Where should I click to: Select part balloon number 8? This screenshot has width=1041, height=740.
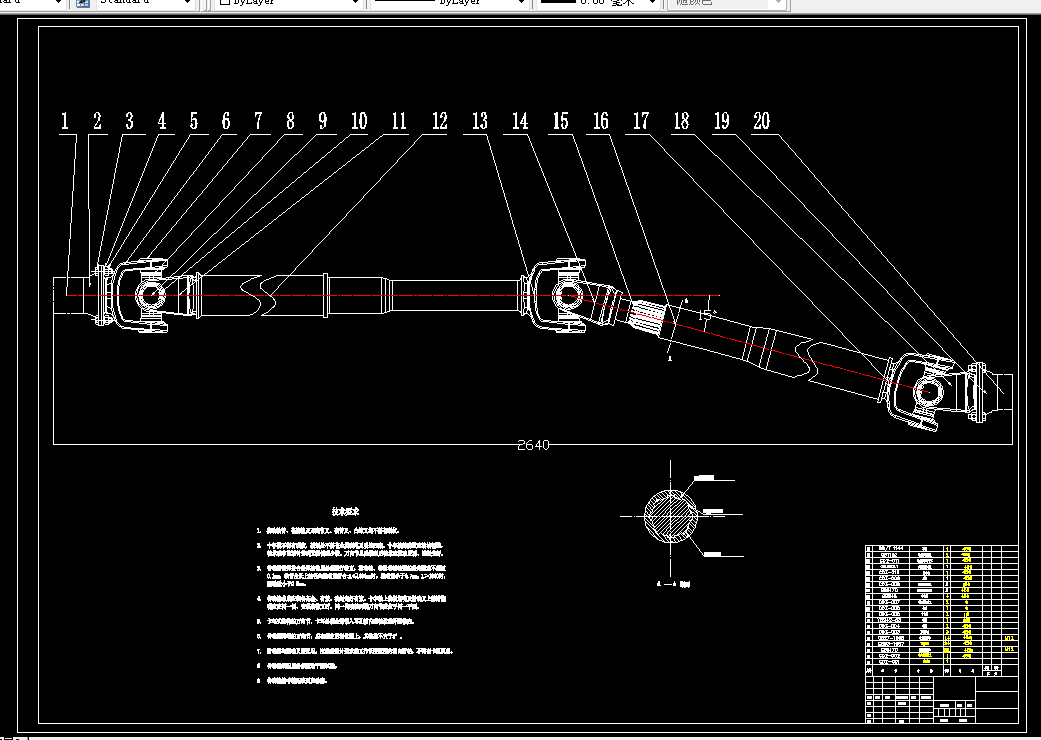(290, 121)
